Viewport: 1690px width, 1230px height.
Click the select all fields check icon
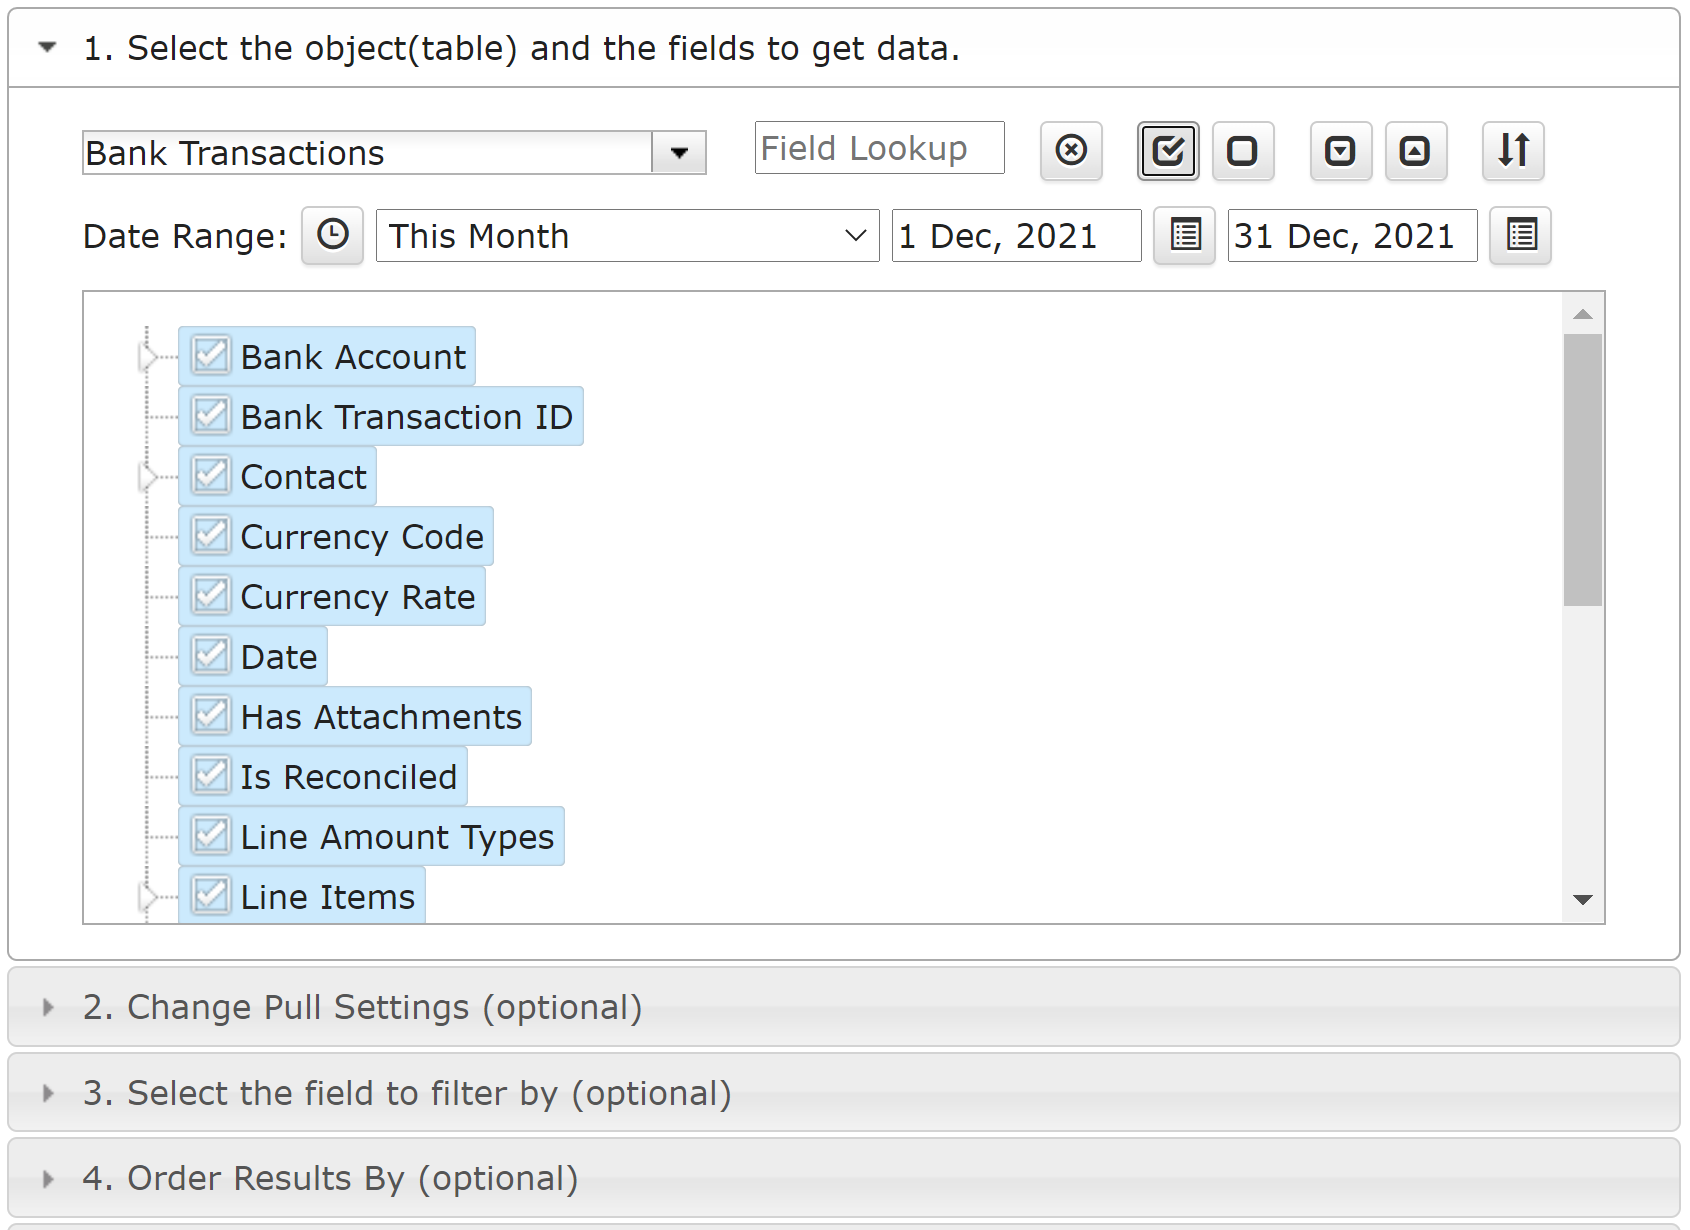pyautogui.click(x=1168, y=151)
